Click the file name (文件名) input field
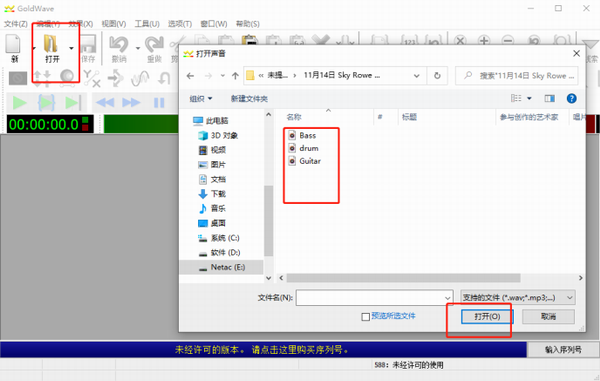The image size is (600, 381). (374, 298)
